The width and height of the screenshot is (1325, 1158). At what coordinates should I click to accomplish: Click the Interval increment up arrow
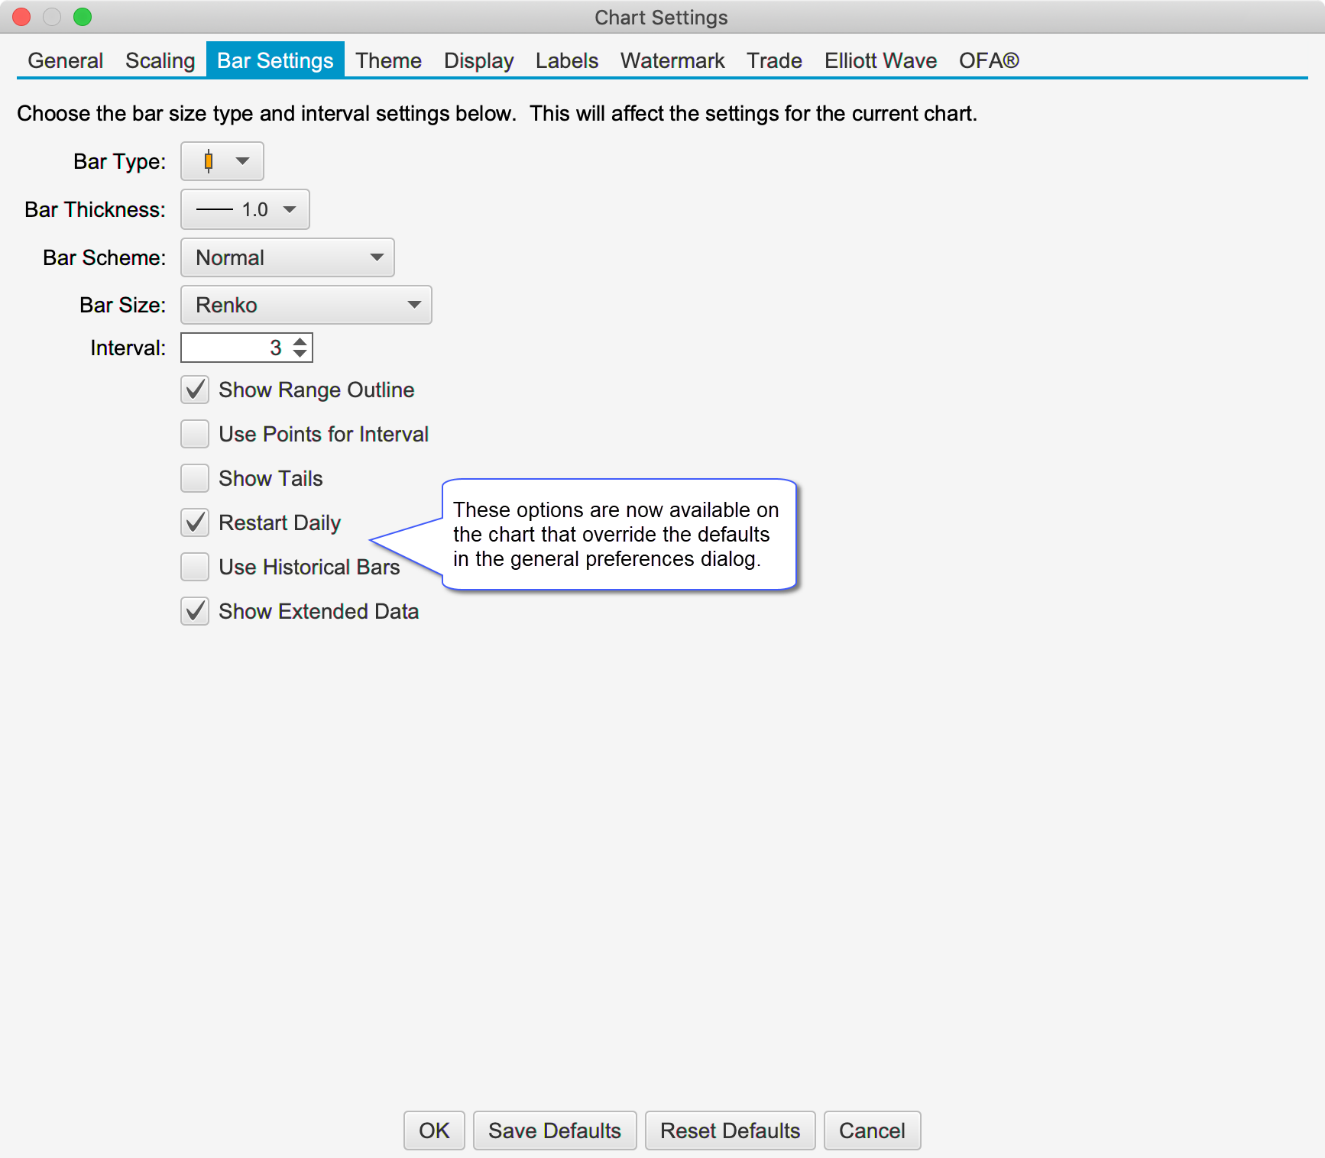point(300,342)
